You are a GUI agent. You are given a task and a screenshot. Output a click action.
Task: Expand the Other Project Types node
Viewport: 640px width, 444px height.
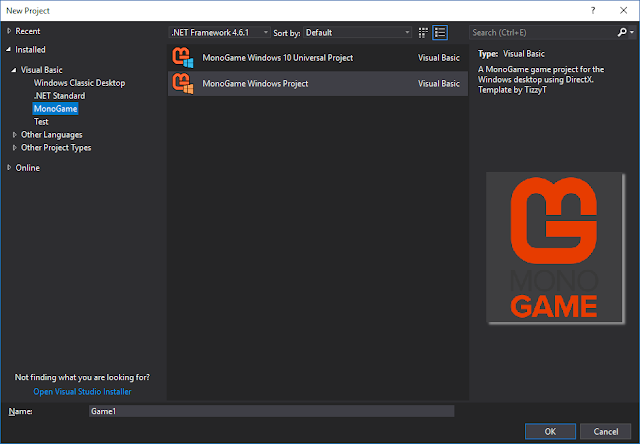[15, 148]
